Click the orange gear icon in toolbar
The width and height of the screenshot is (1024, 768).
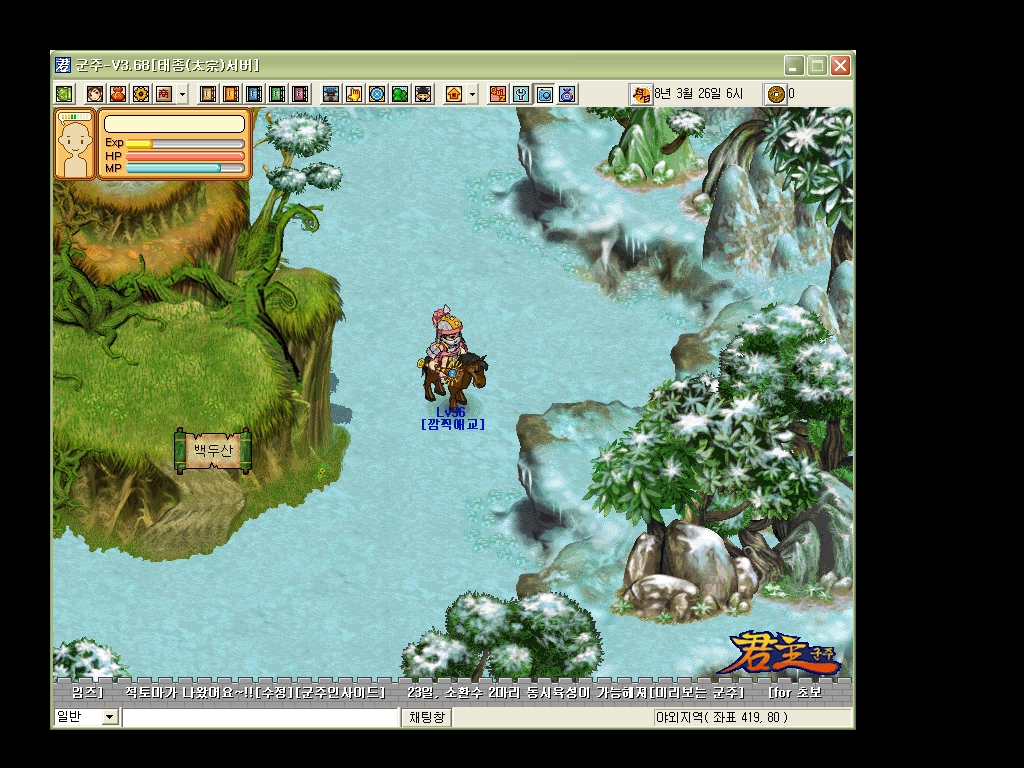141,94
